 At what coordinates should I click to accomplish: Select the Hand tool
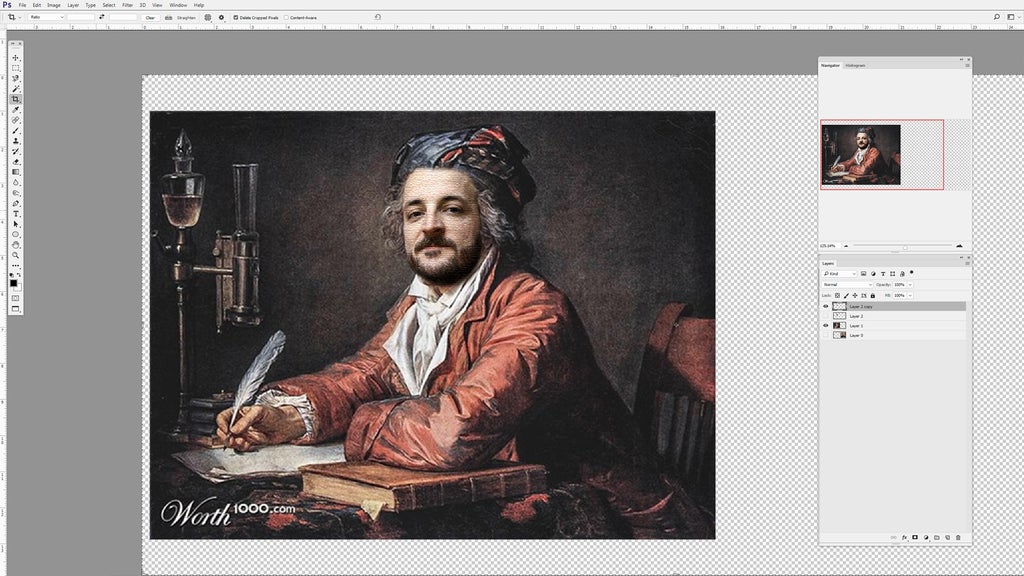[16, 245]
